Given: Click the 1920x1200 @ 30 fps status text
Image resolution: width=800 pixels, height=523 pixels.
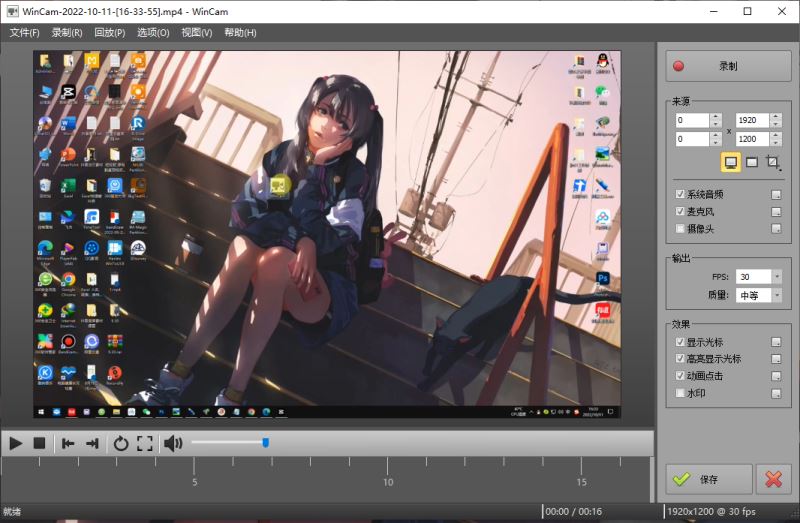Looking at the screenshot, I should pos(711,511).
